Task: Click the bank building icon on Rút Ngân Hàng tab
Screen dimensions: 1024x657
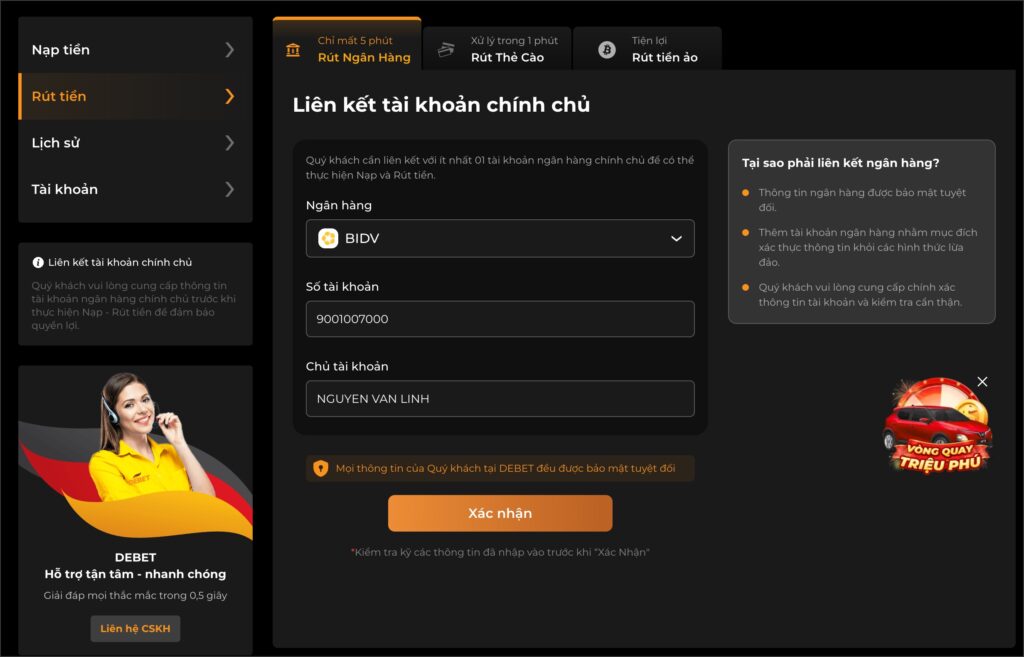Action: coord(293,50)
